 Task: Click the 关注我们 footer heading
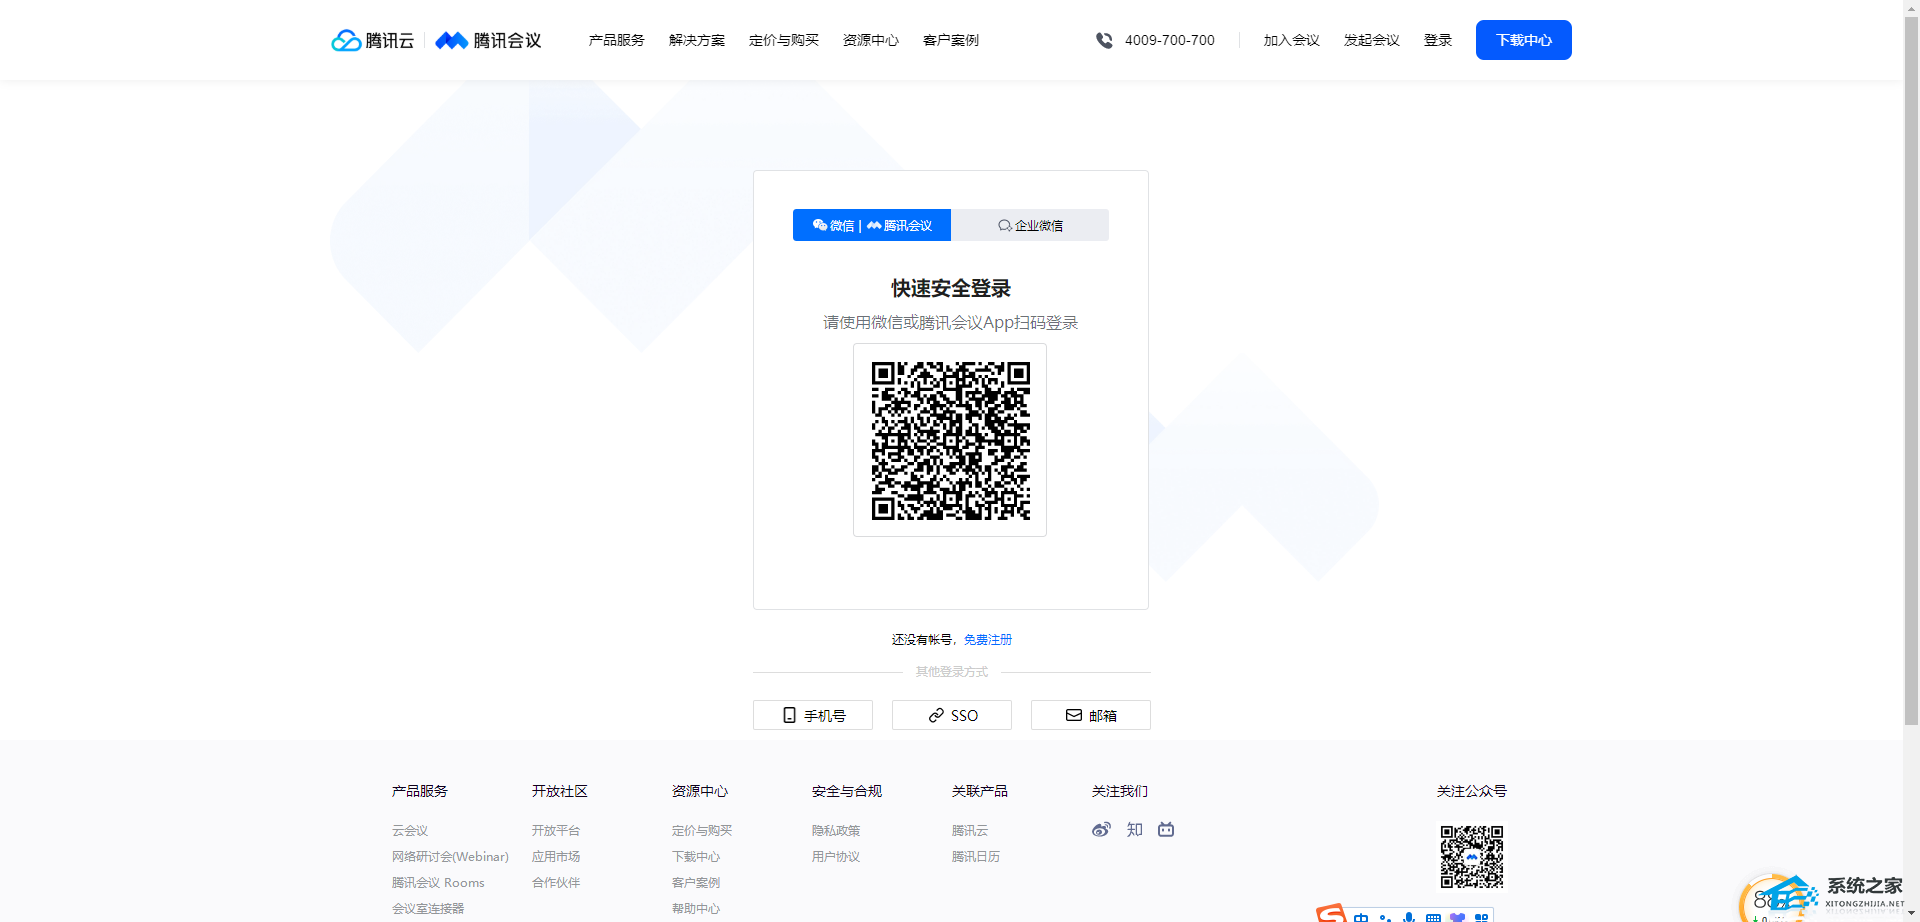[1120, 791]
